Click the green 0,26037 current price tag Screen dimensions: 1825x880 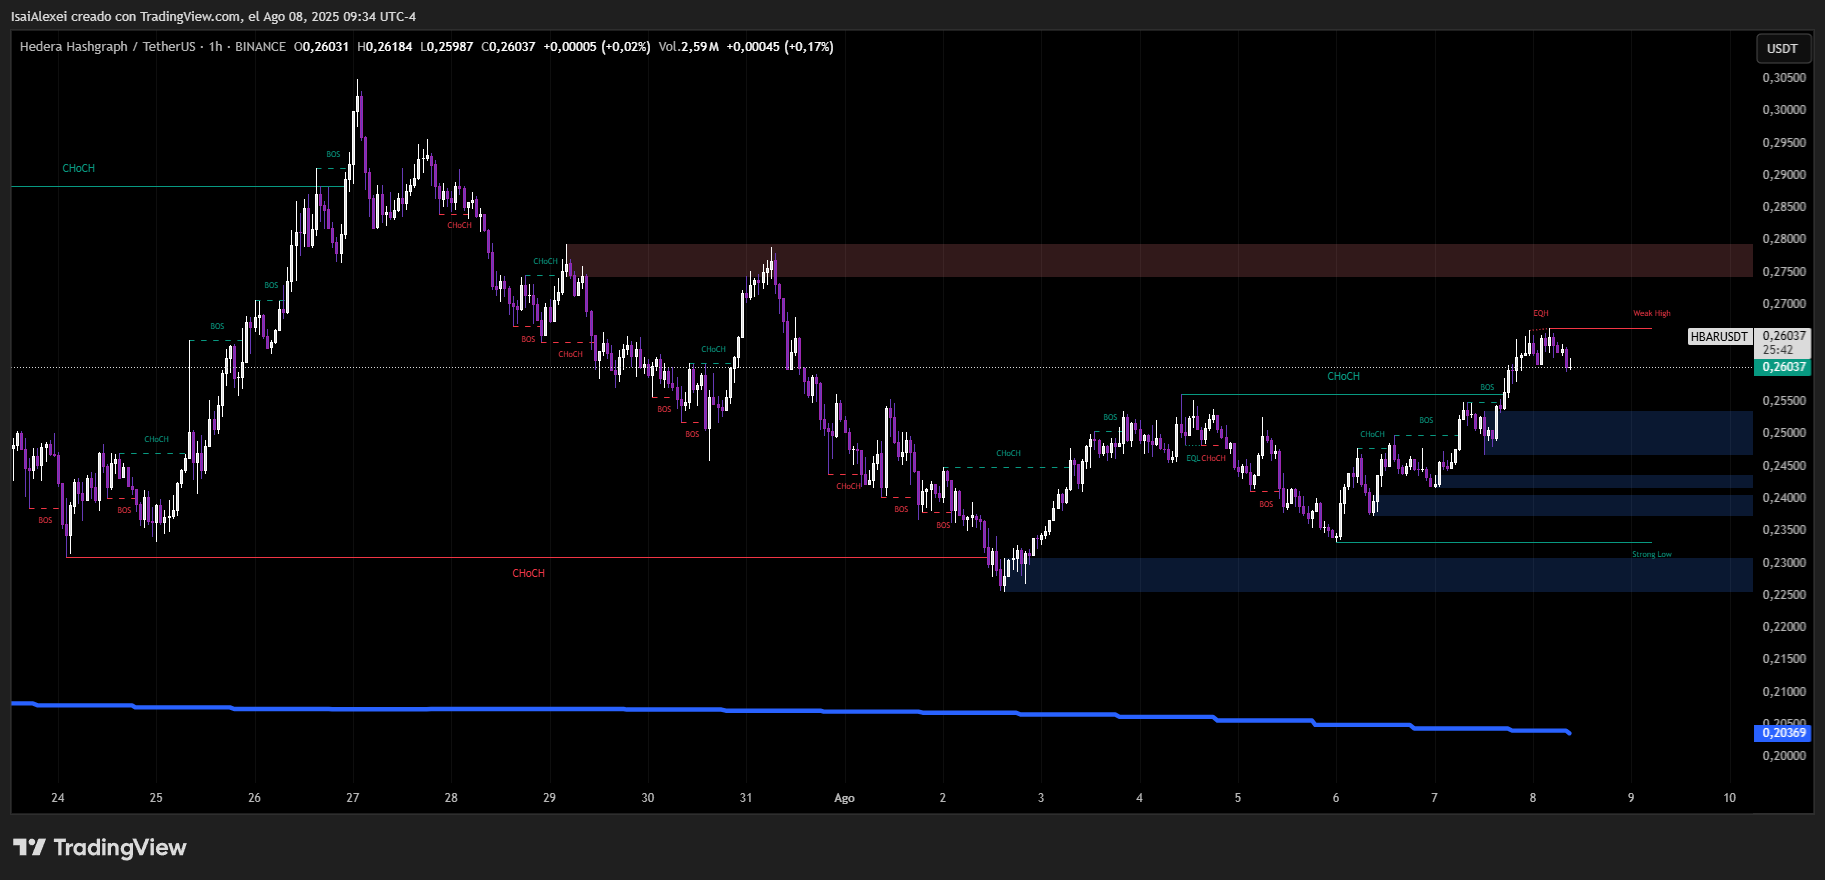[x=1783, y=367]
